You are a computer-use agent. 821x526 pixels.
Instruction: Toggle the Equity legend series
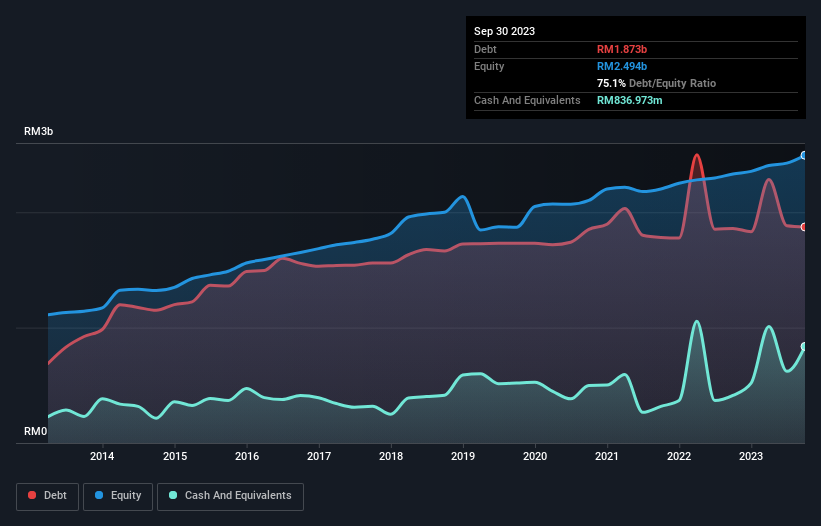tap(118, 496)
